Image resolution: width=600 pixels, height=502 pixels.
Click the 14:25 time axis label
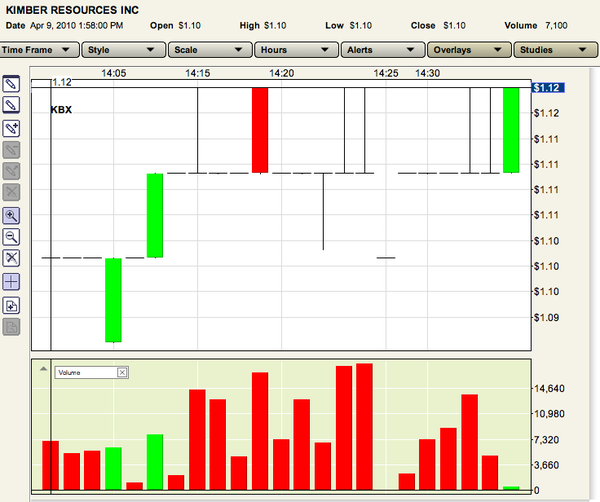(386, 73)
